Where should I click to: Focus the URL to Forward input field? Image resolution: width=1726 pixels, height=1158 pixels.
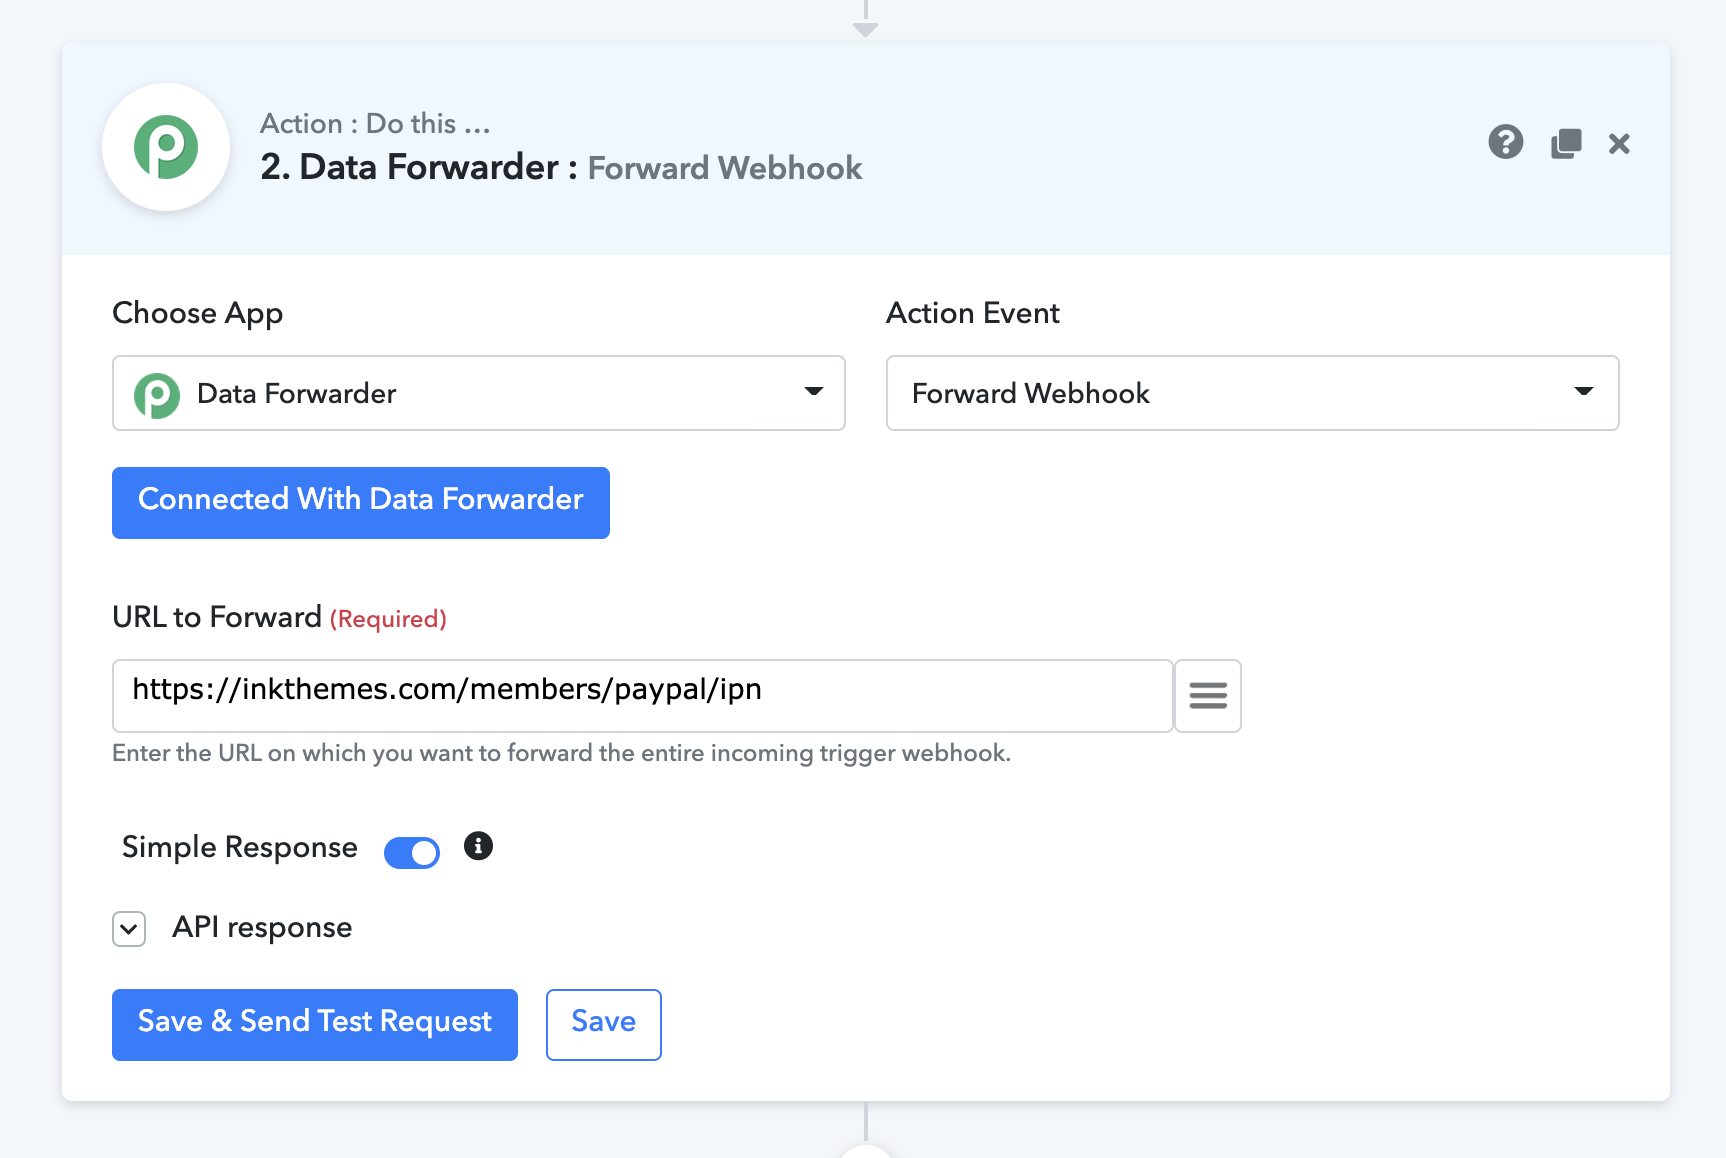pos(642,696)
